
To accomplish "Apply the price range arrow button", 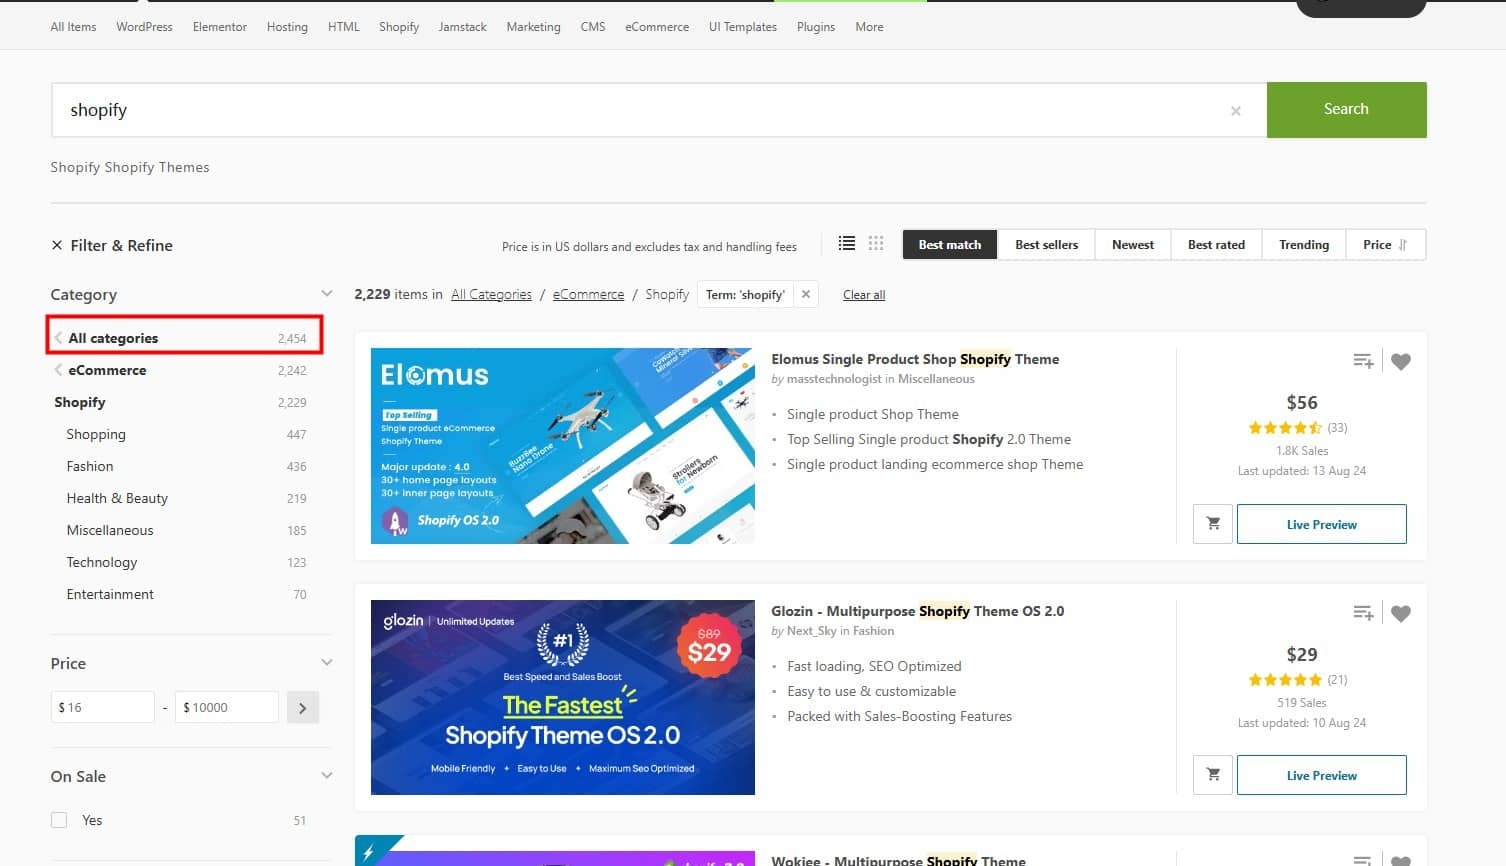I will (x=302, y=708).
